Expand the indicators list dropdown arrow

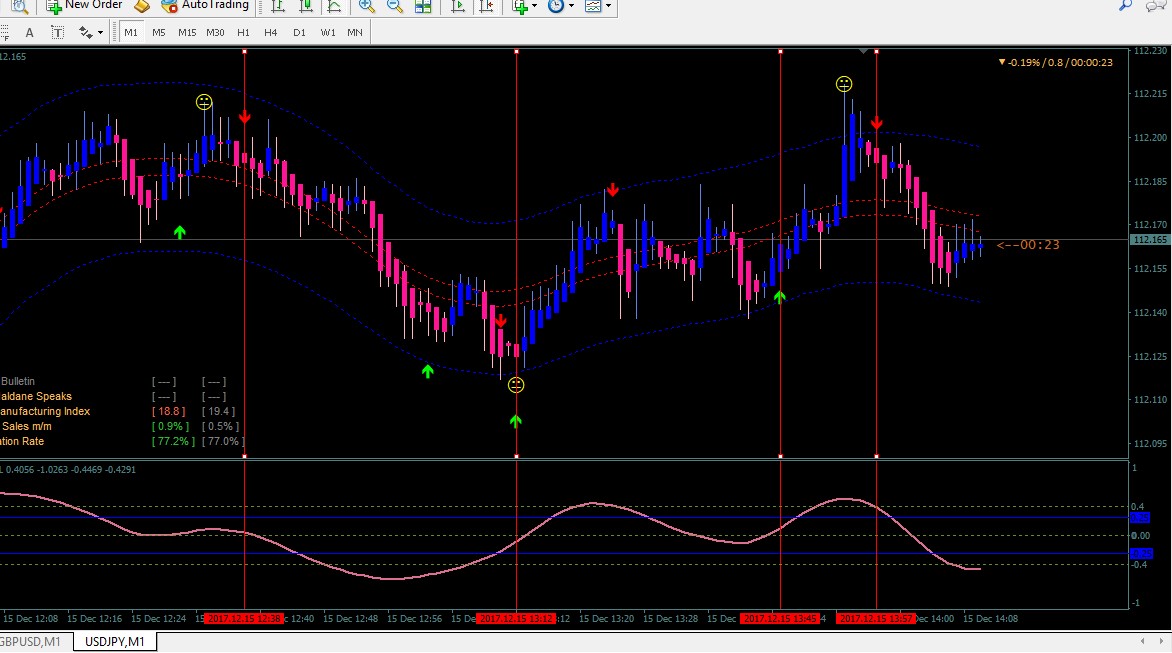tap(534, 6)
